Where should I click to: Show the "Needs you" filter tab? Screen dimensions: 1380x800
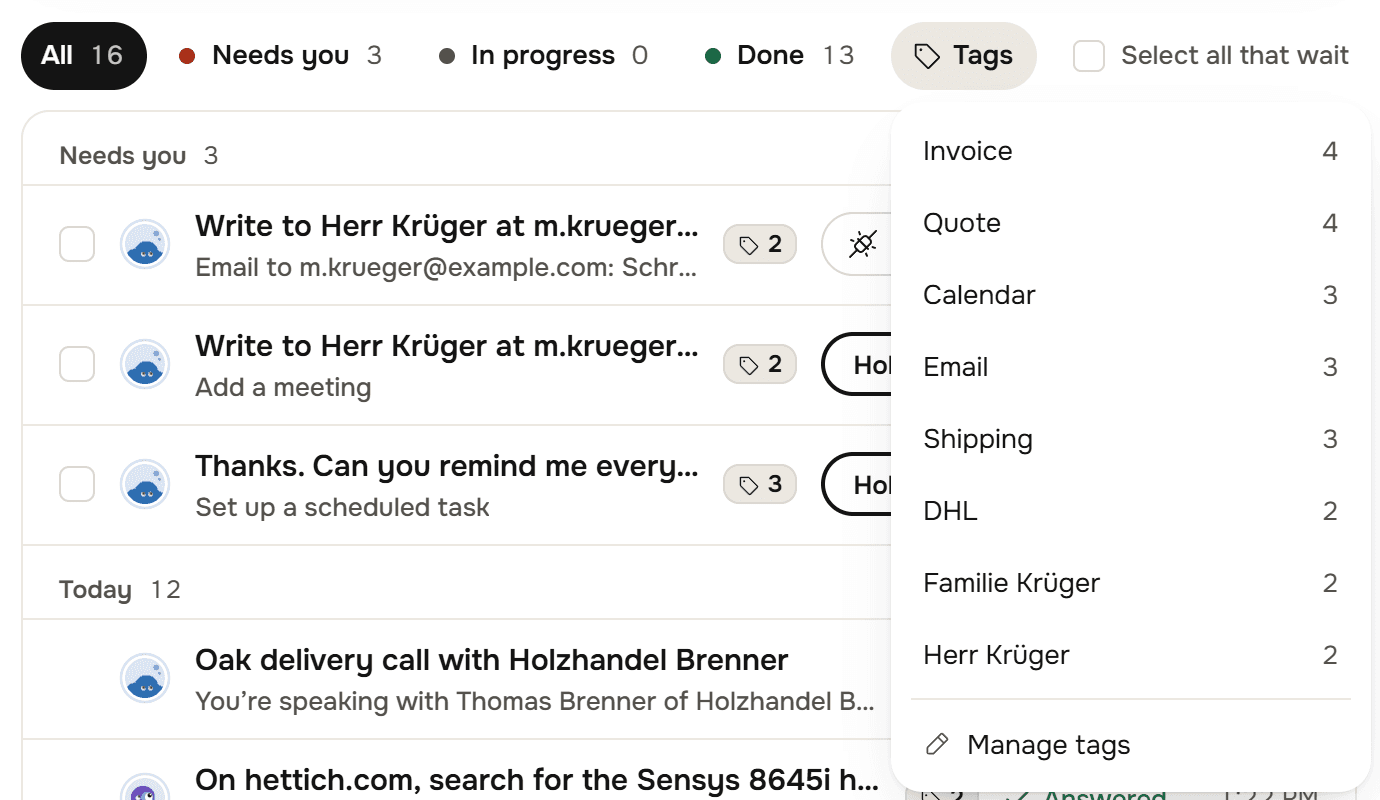pos(280,56)
